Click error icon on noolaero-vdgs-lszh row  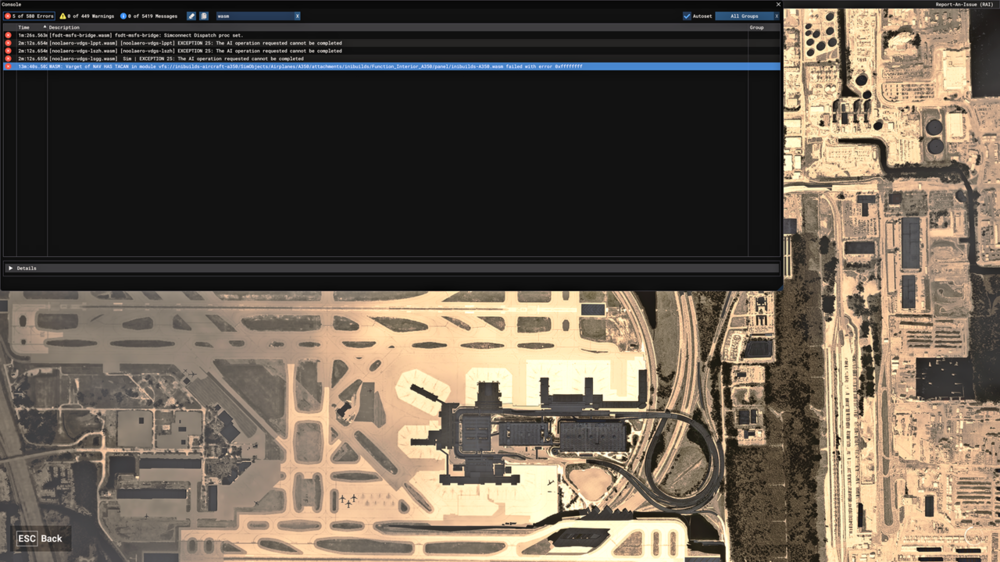click(x=8, y=51)
